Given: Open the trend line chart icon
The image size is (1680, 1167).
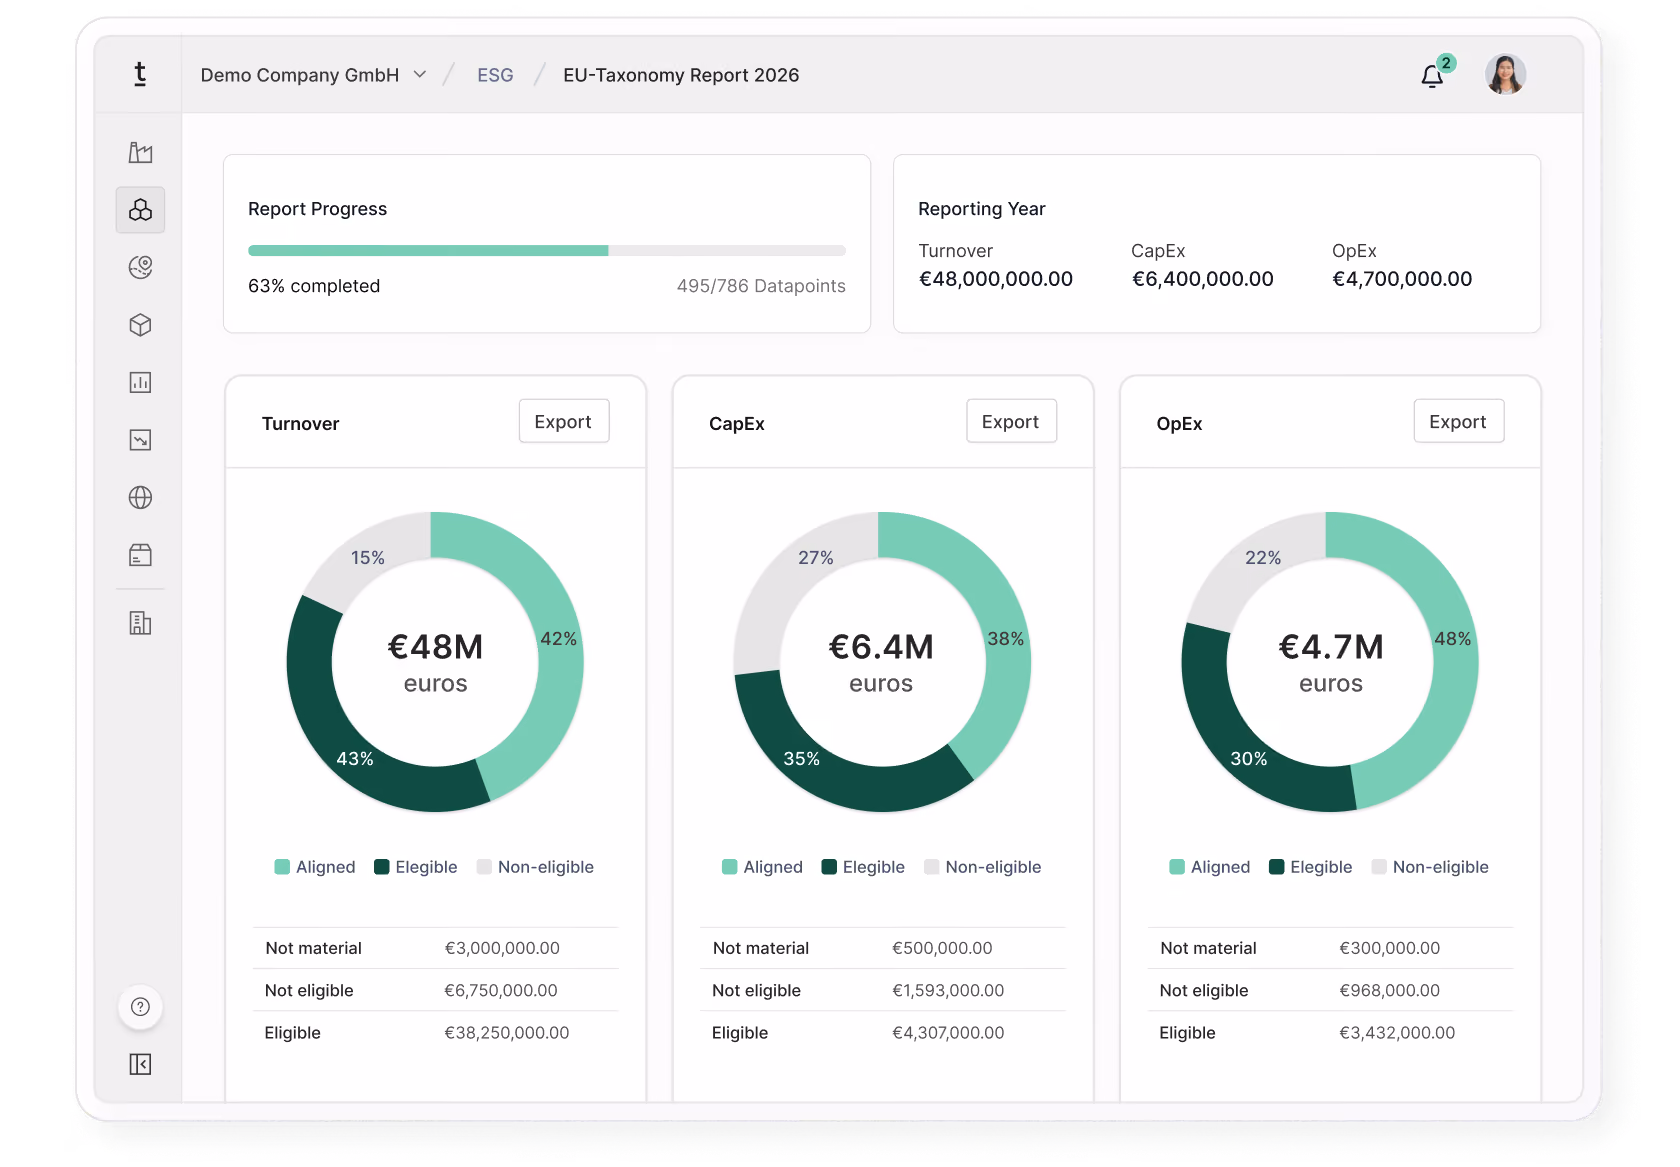Looking at the screenshot, I should [140, 440].
